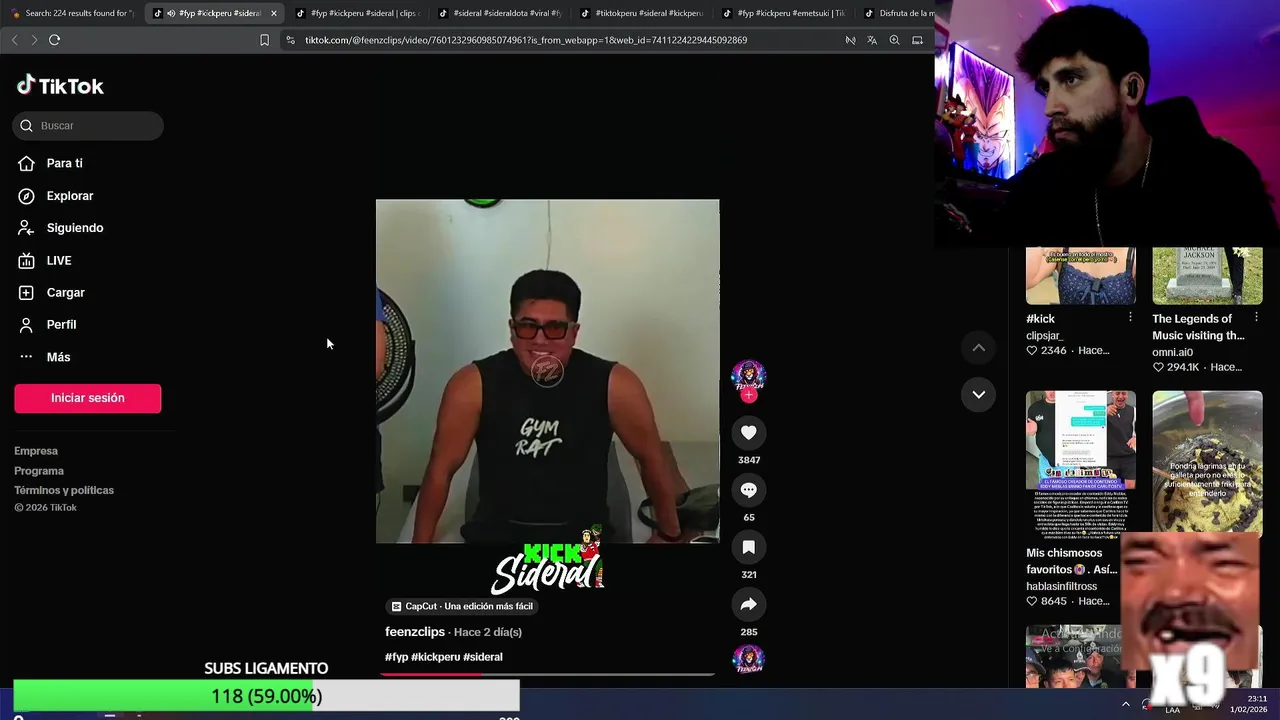Click the #sideral hashtag

pos(483,657)
